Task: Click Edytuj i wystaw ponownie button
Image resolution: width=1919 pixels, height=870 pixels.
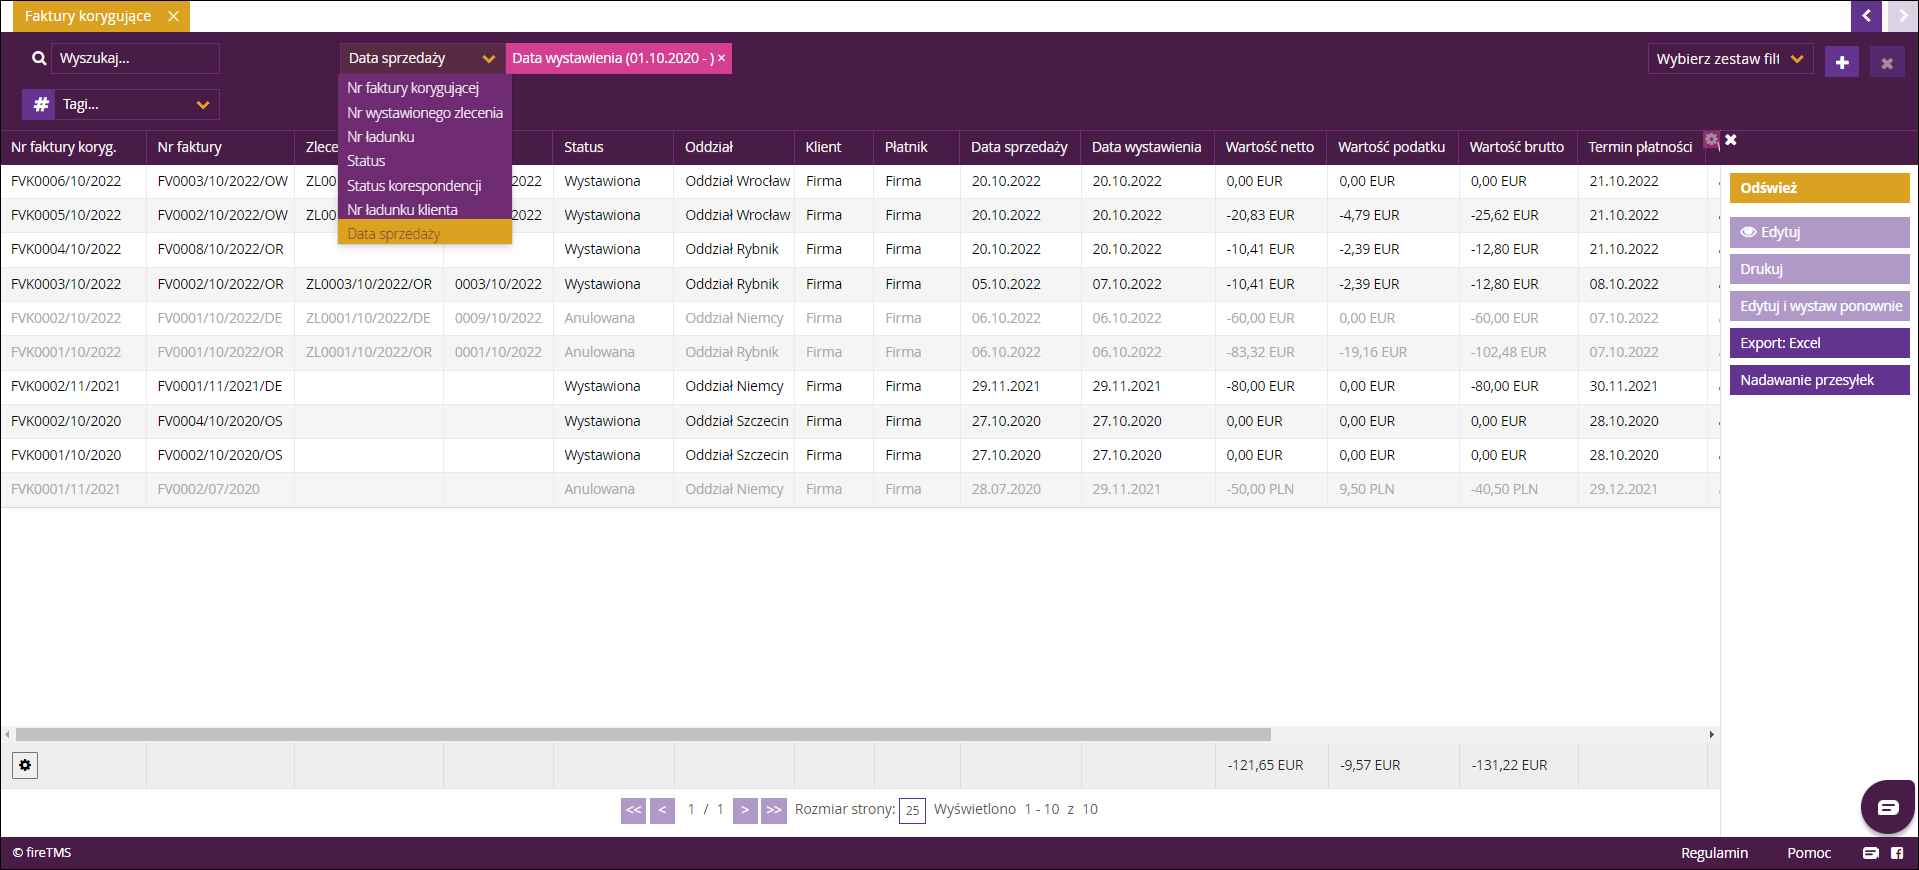Action: 1819,306
